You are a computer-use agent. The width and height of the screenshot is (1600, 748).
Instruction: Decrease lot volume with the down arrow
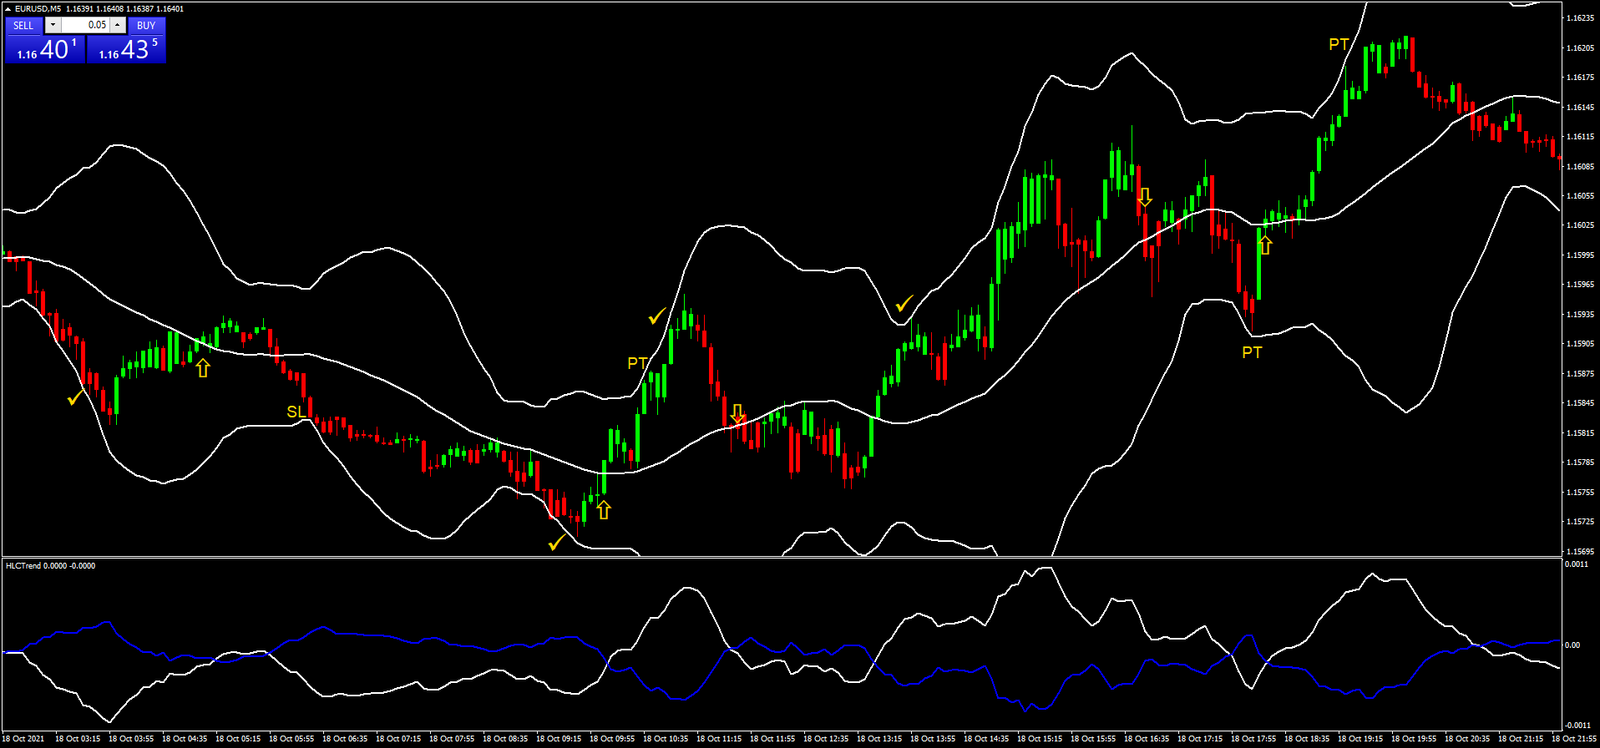(x=53, y=25)
